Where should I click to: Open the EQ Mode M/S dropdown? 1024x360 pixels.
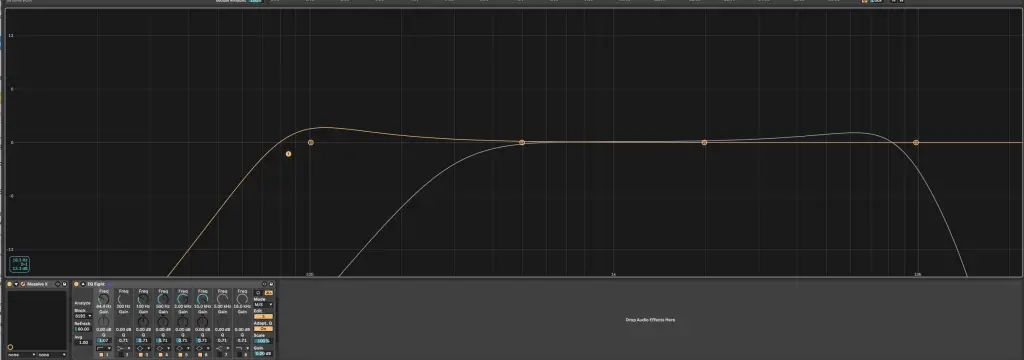[x=263, y=304]
